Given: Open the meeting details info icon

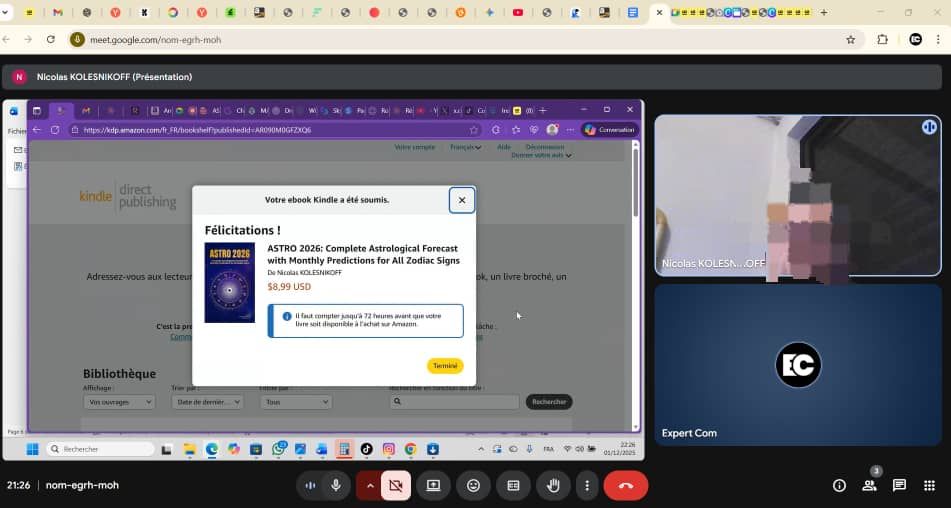Looking at the screenshot, I should (839, 485).
